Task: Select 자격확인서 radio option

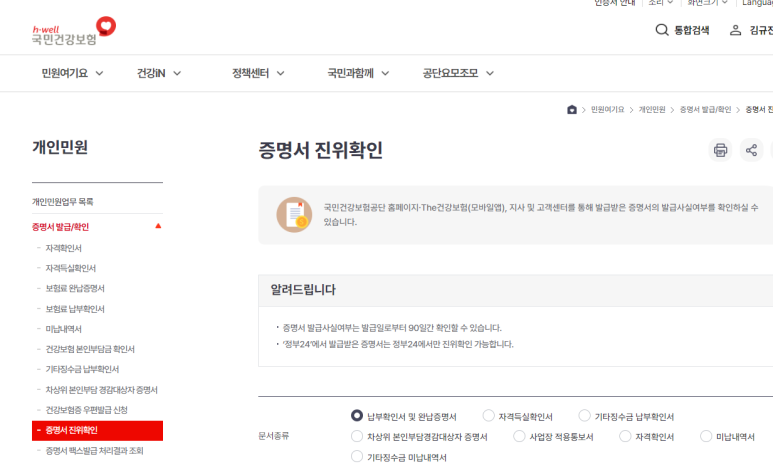Action: (625, 436)
